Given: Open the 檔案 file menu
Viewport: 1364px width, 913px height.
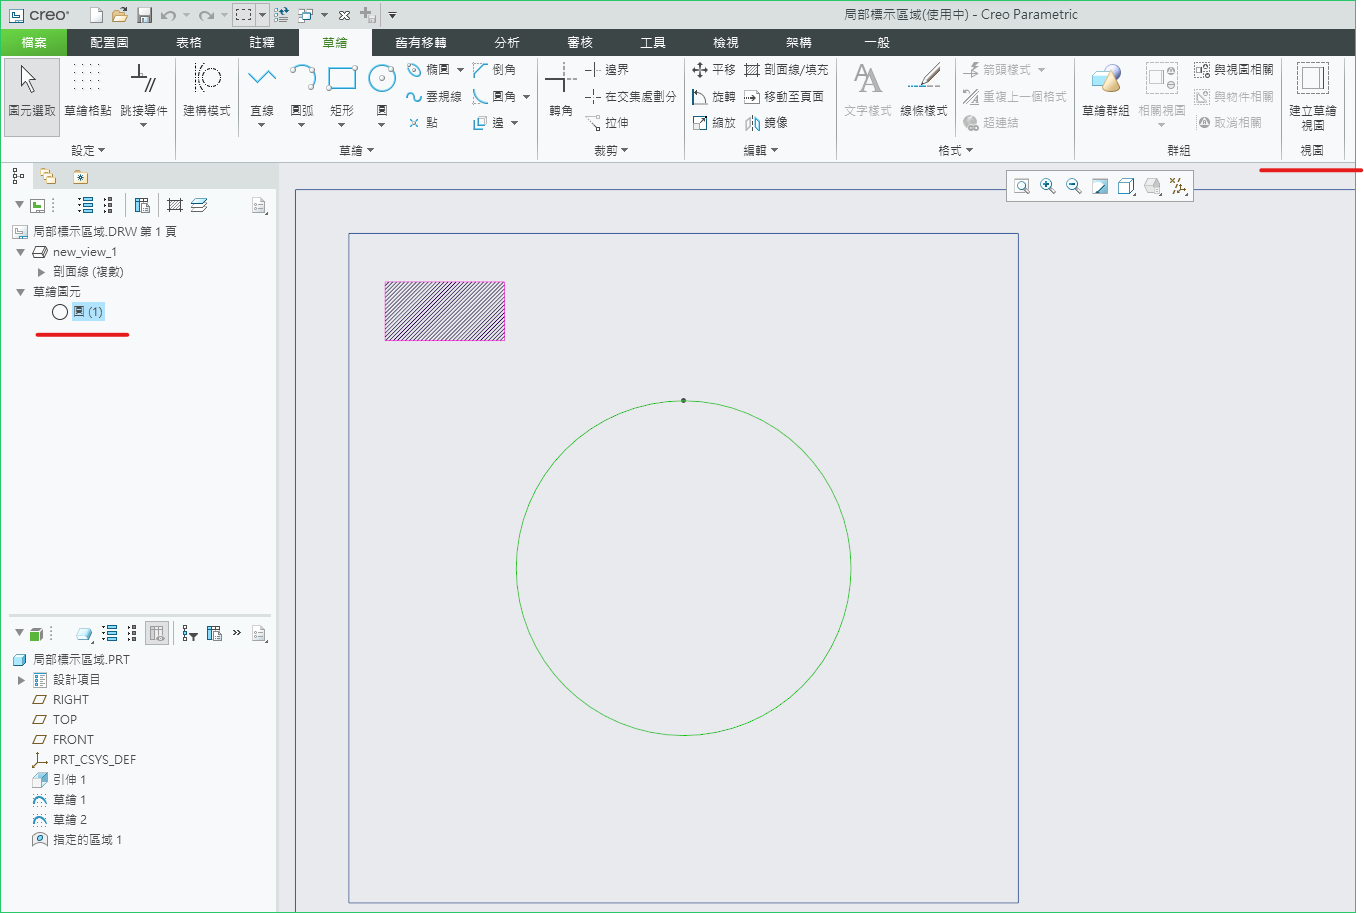Looking at the screenshot, I should [34, 43].
